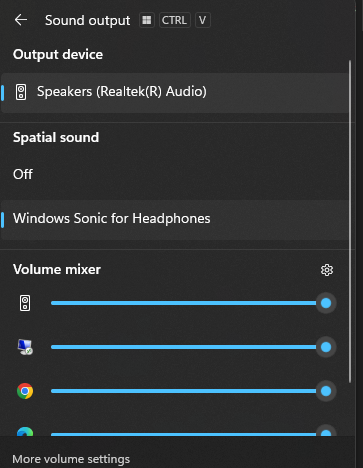The image size is (363, 468).
Task: Click the Windows key shortcut icon
Action: tap(147, 20)
